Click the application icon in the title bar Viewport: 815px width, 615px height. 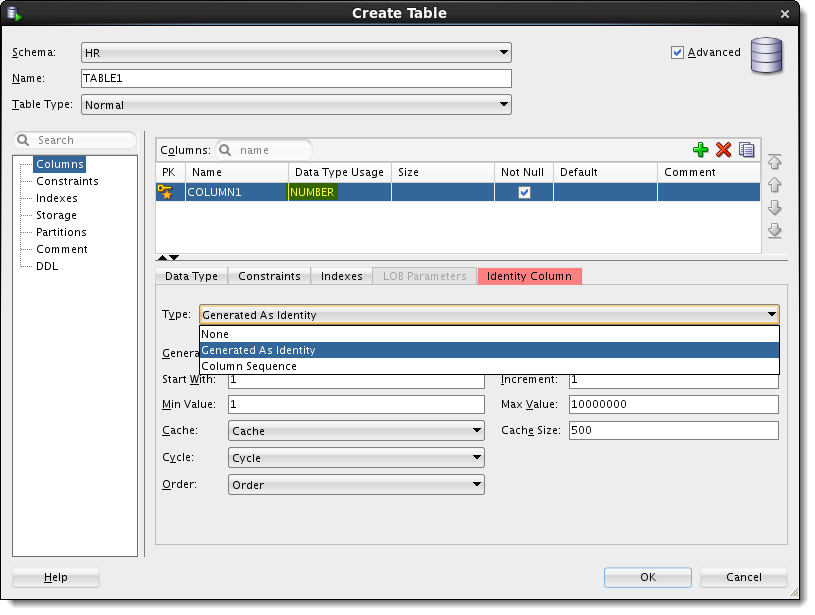[14, 13]
